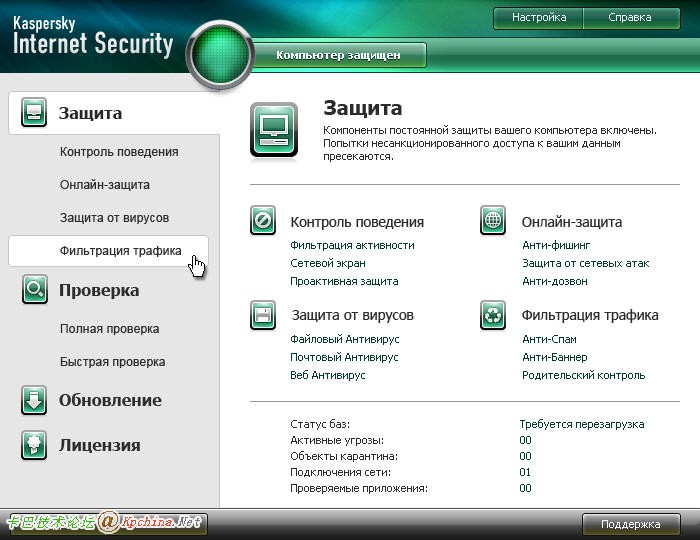Click the Проактивная защита link
The height and width of the screenshot is (540, 700).
click(x=344, y=281)
